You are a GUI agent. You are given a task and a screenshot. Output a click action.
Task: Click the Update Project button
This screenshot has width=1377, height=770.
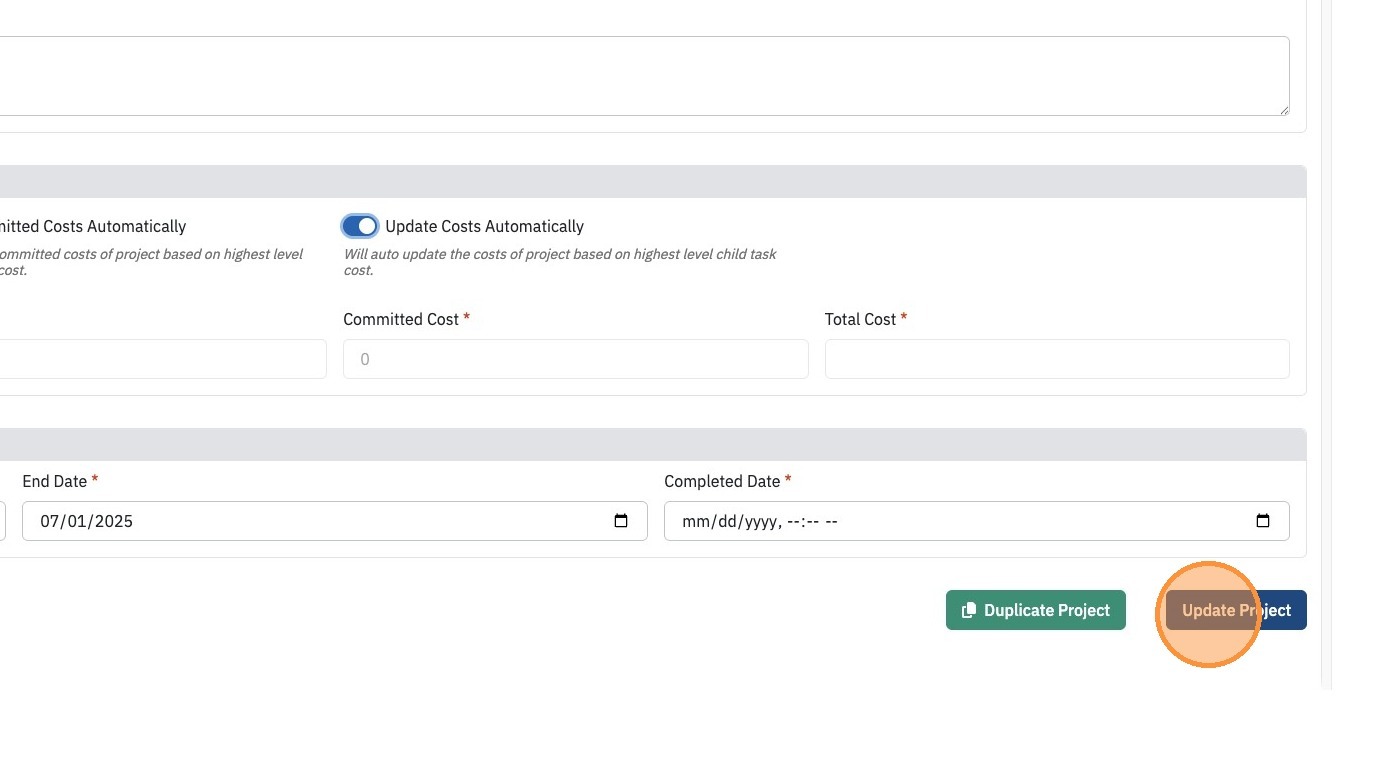[x=1236, y=610]
